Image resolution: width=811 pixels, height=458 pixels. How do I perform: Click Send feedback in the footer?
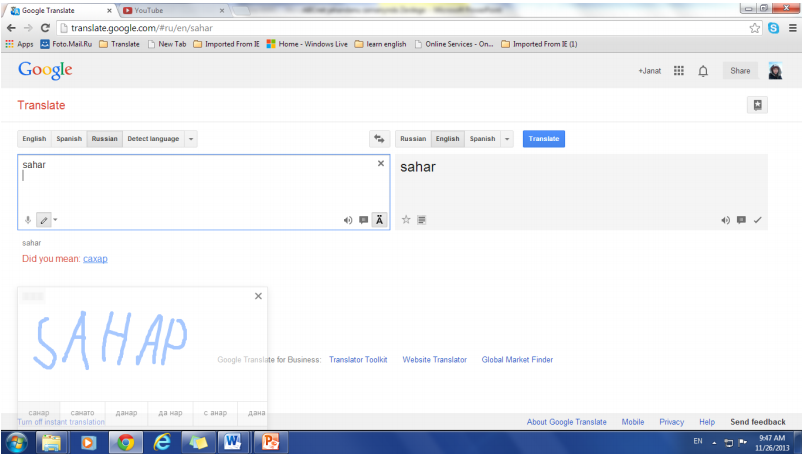point(758,422)
